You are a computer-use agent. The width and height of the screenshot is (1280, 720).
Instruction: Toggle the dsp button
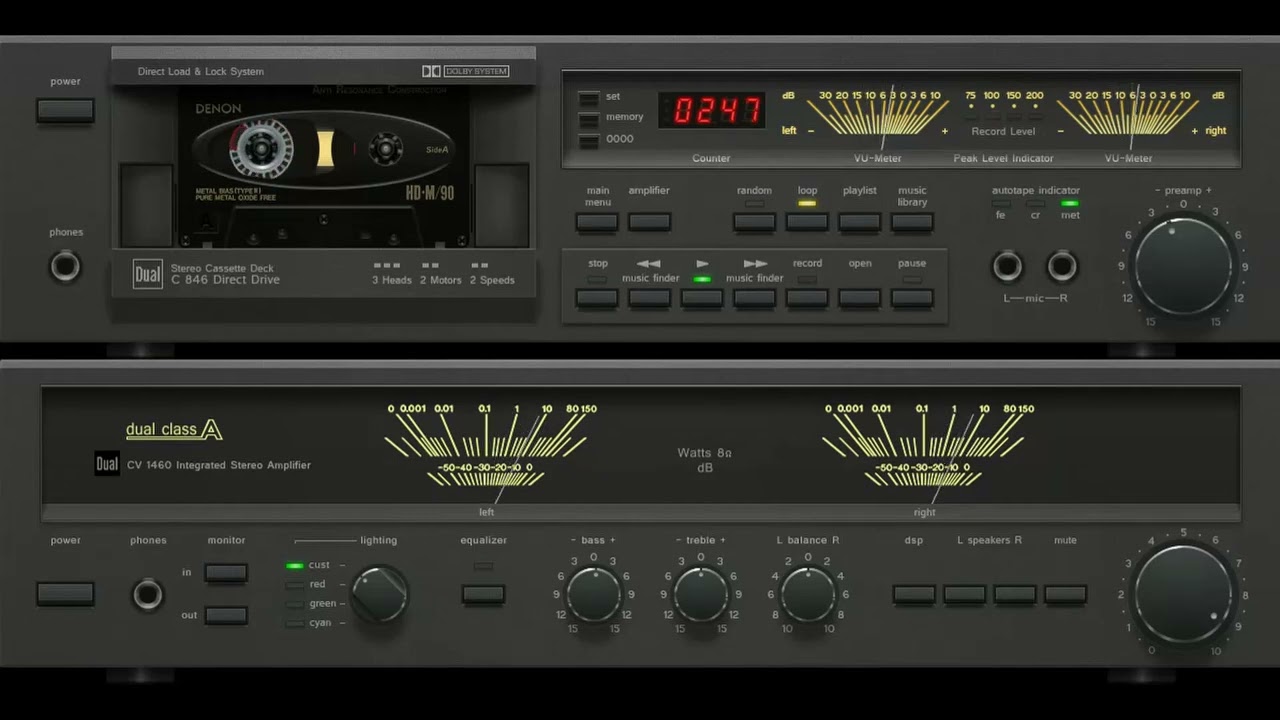coord(914,594)
